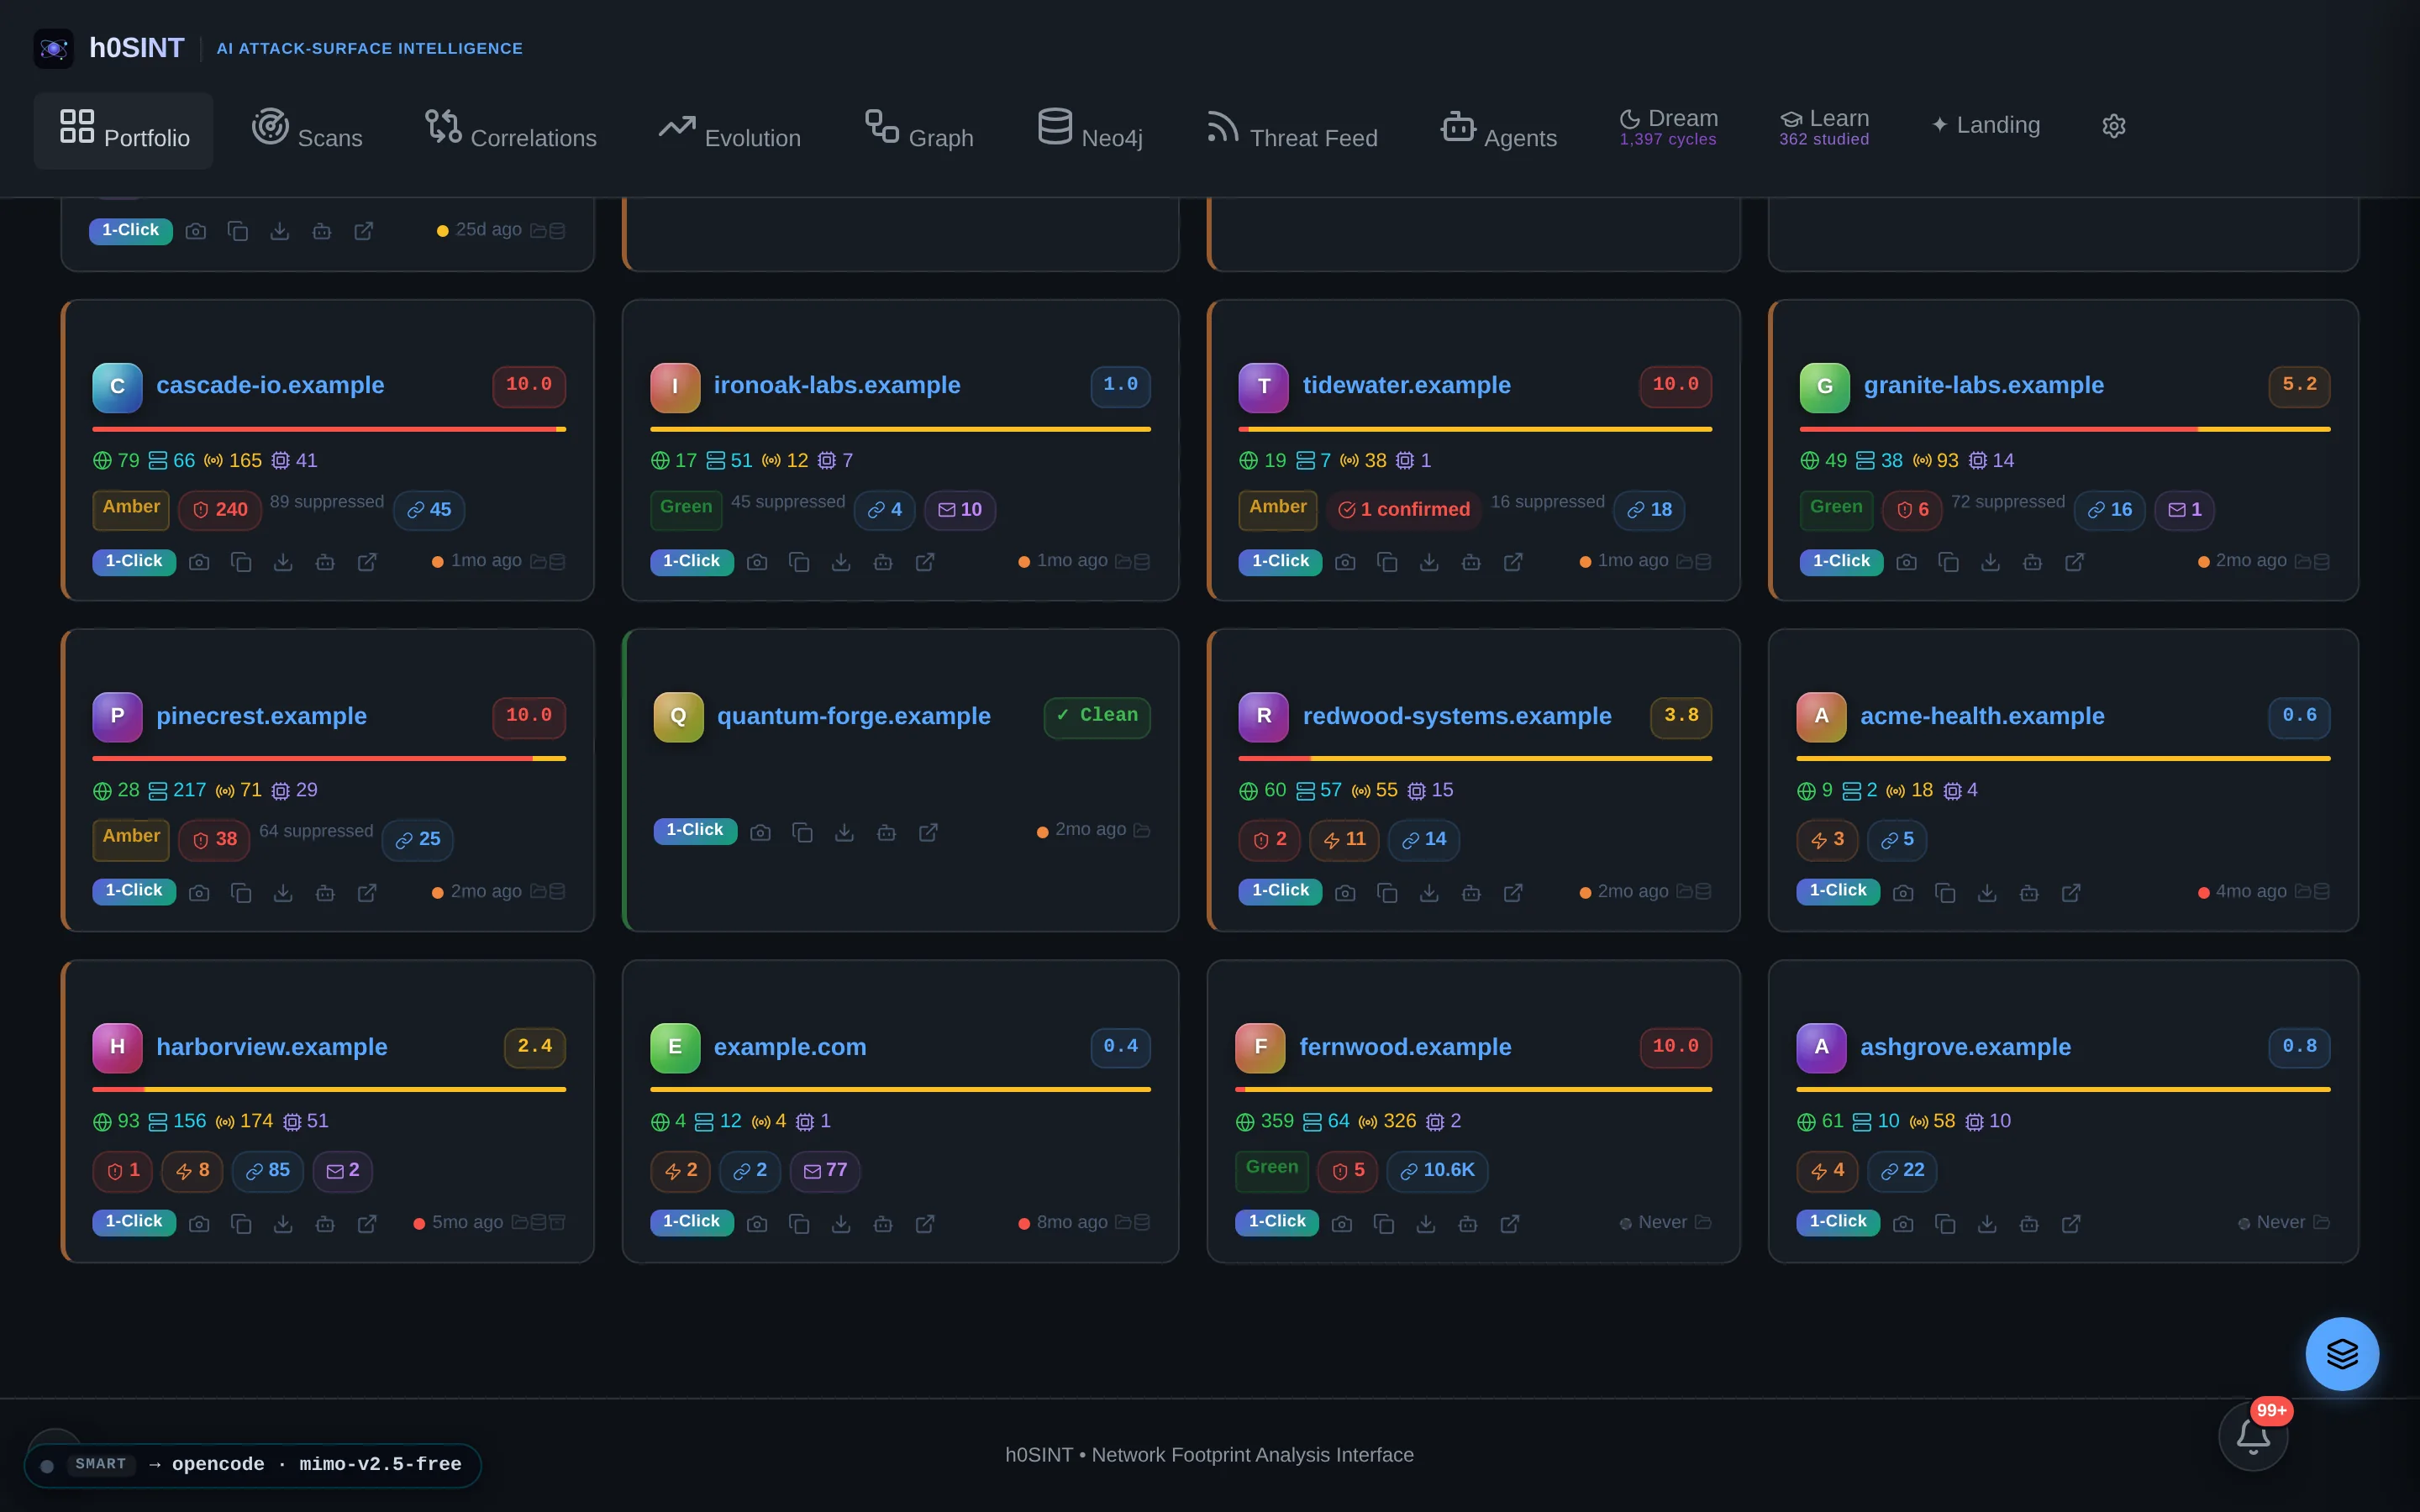
Task: Click external link icon on pinecrest.example card
Action: 367,892
